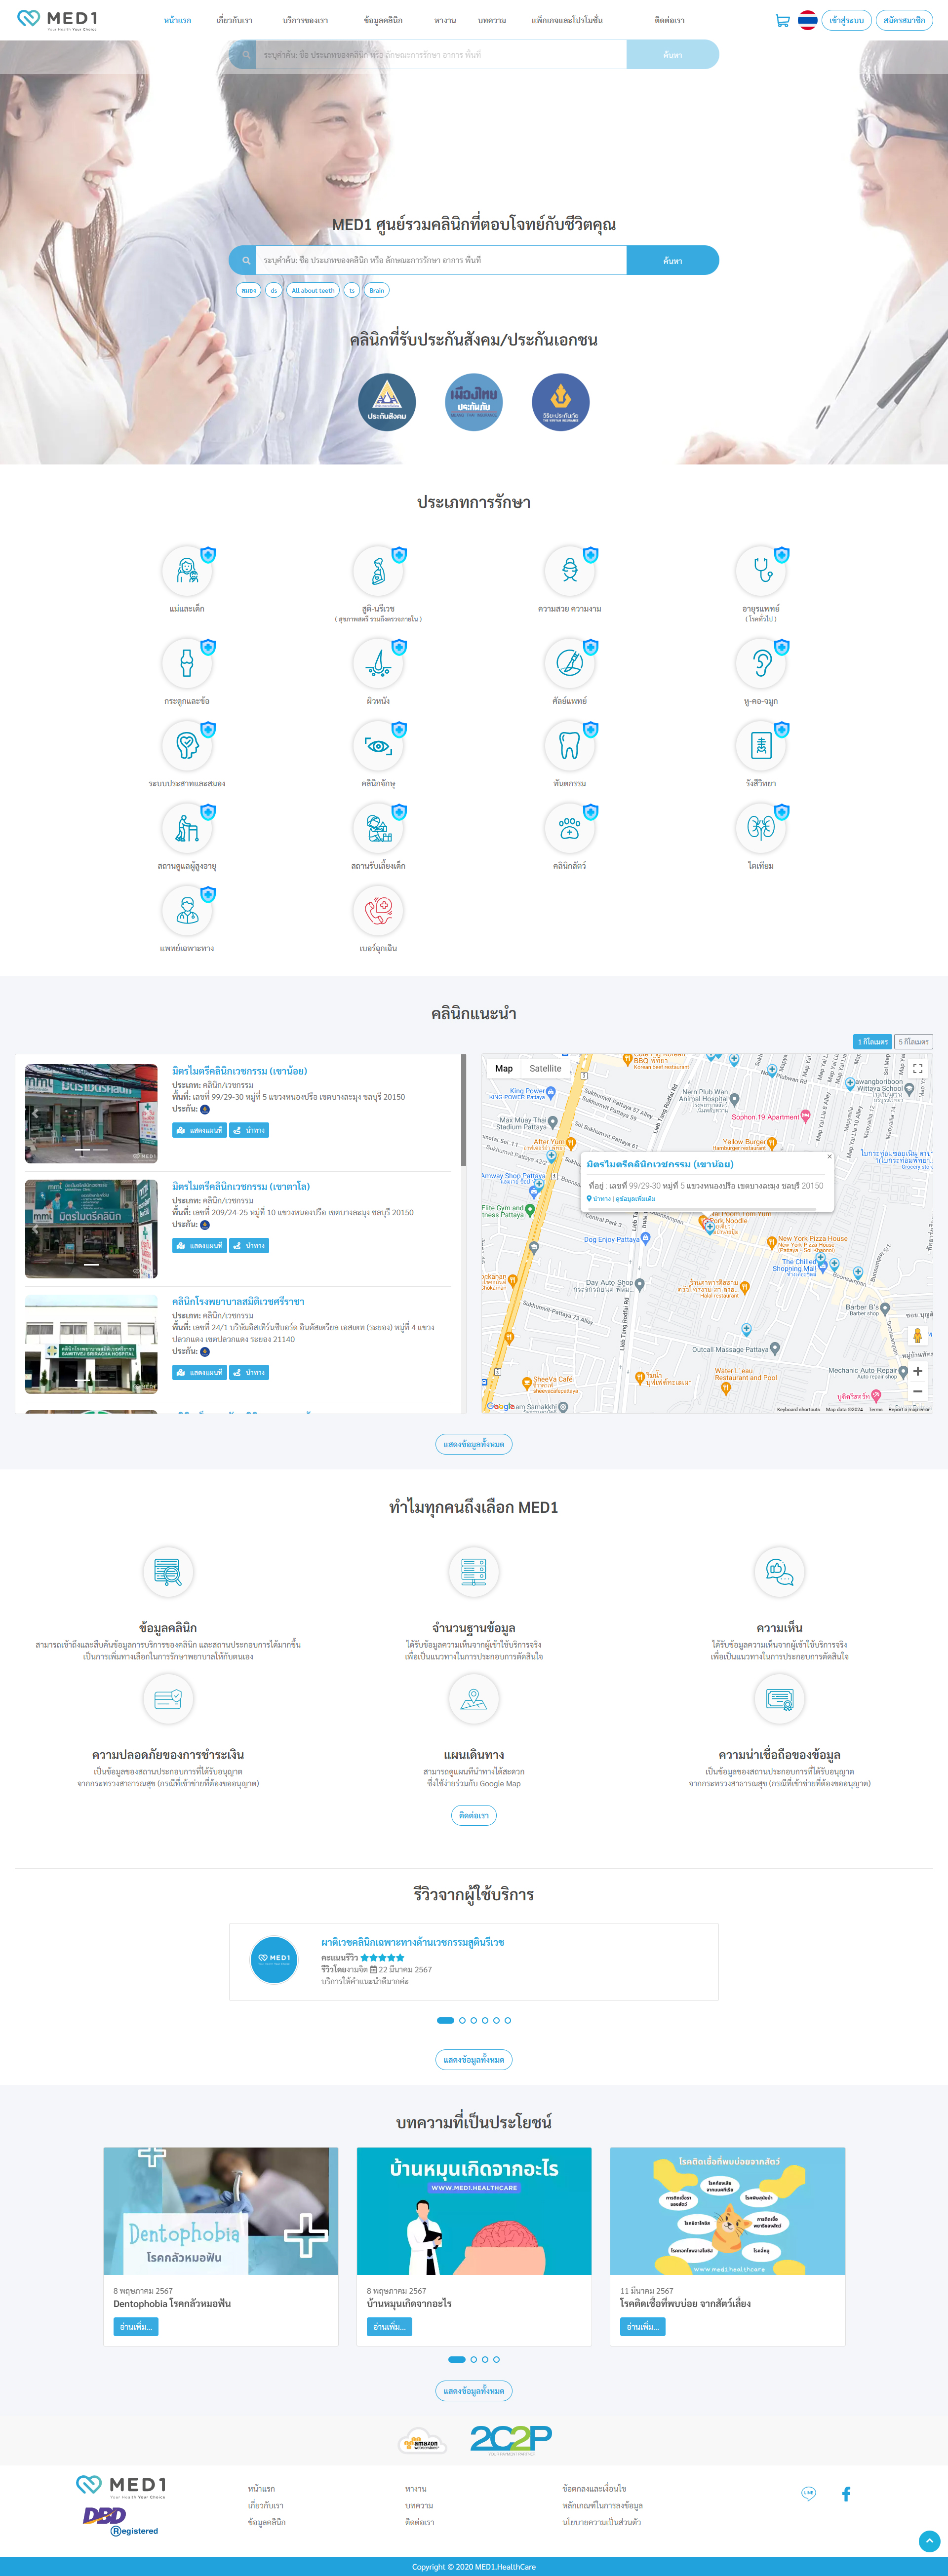Viewport: 948px width, 2576px height.
Task: Click the main hero search input field
Action: point(440,260)
